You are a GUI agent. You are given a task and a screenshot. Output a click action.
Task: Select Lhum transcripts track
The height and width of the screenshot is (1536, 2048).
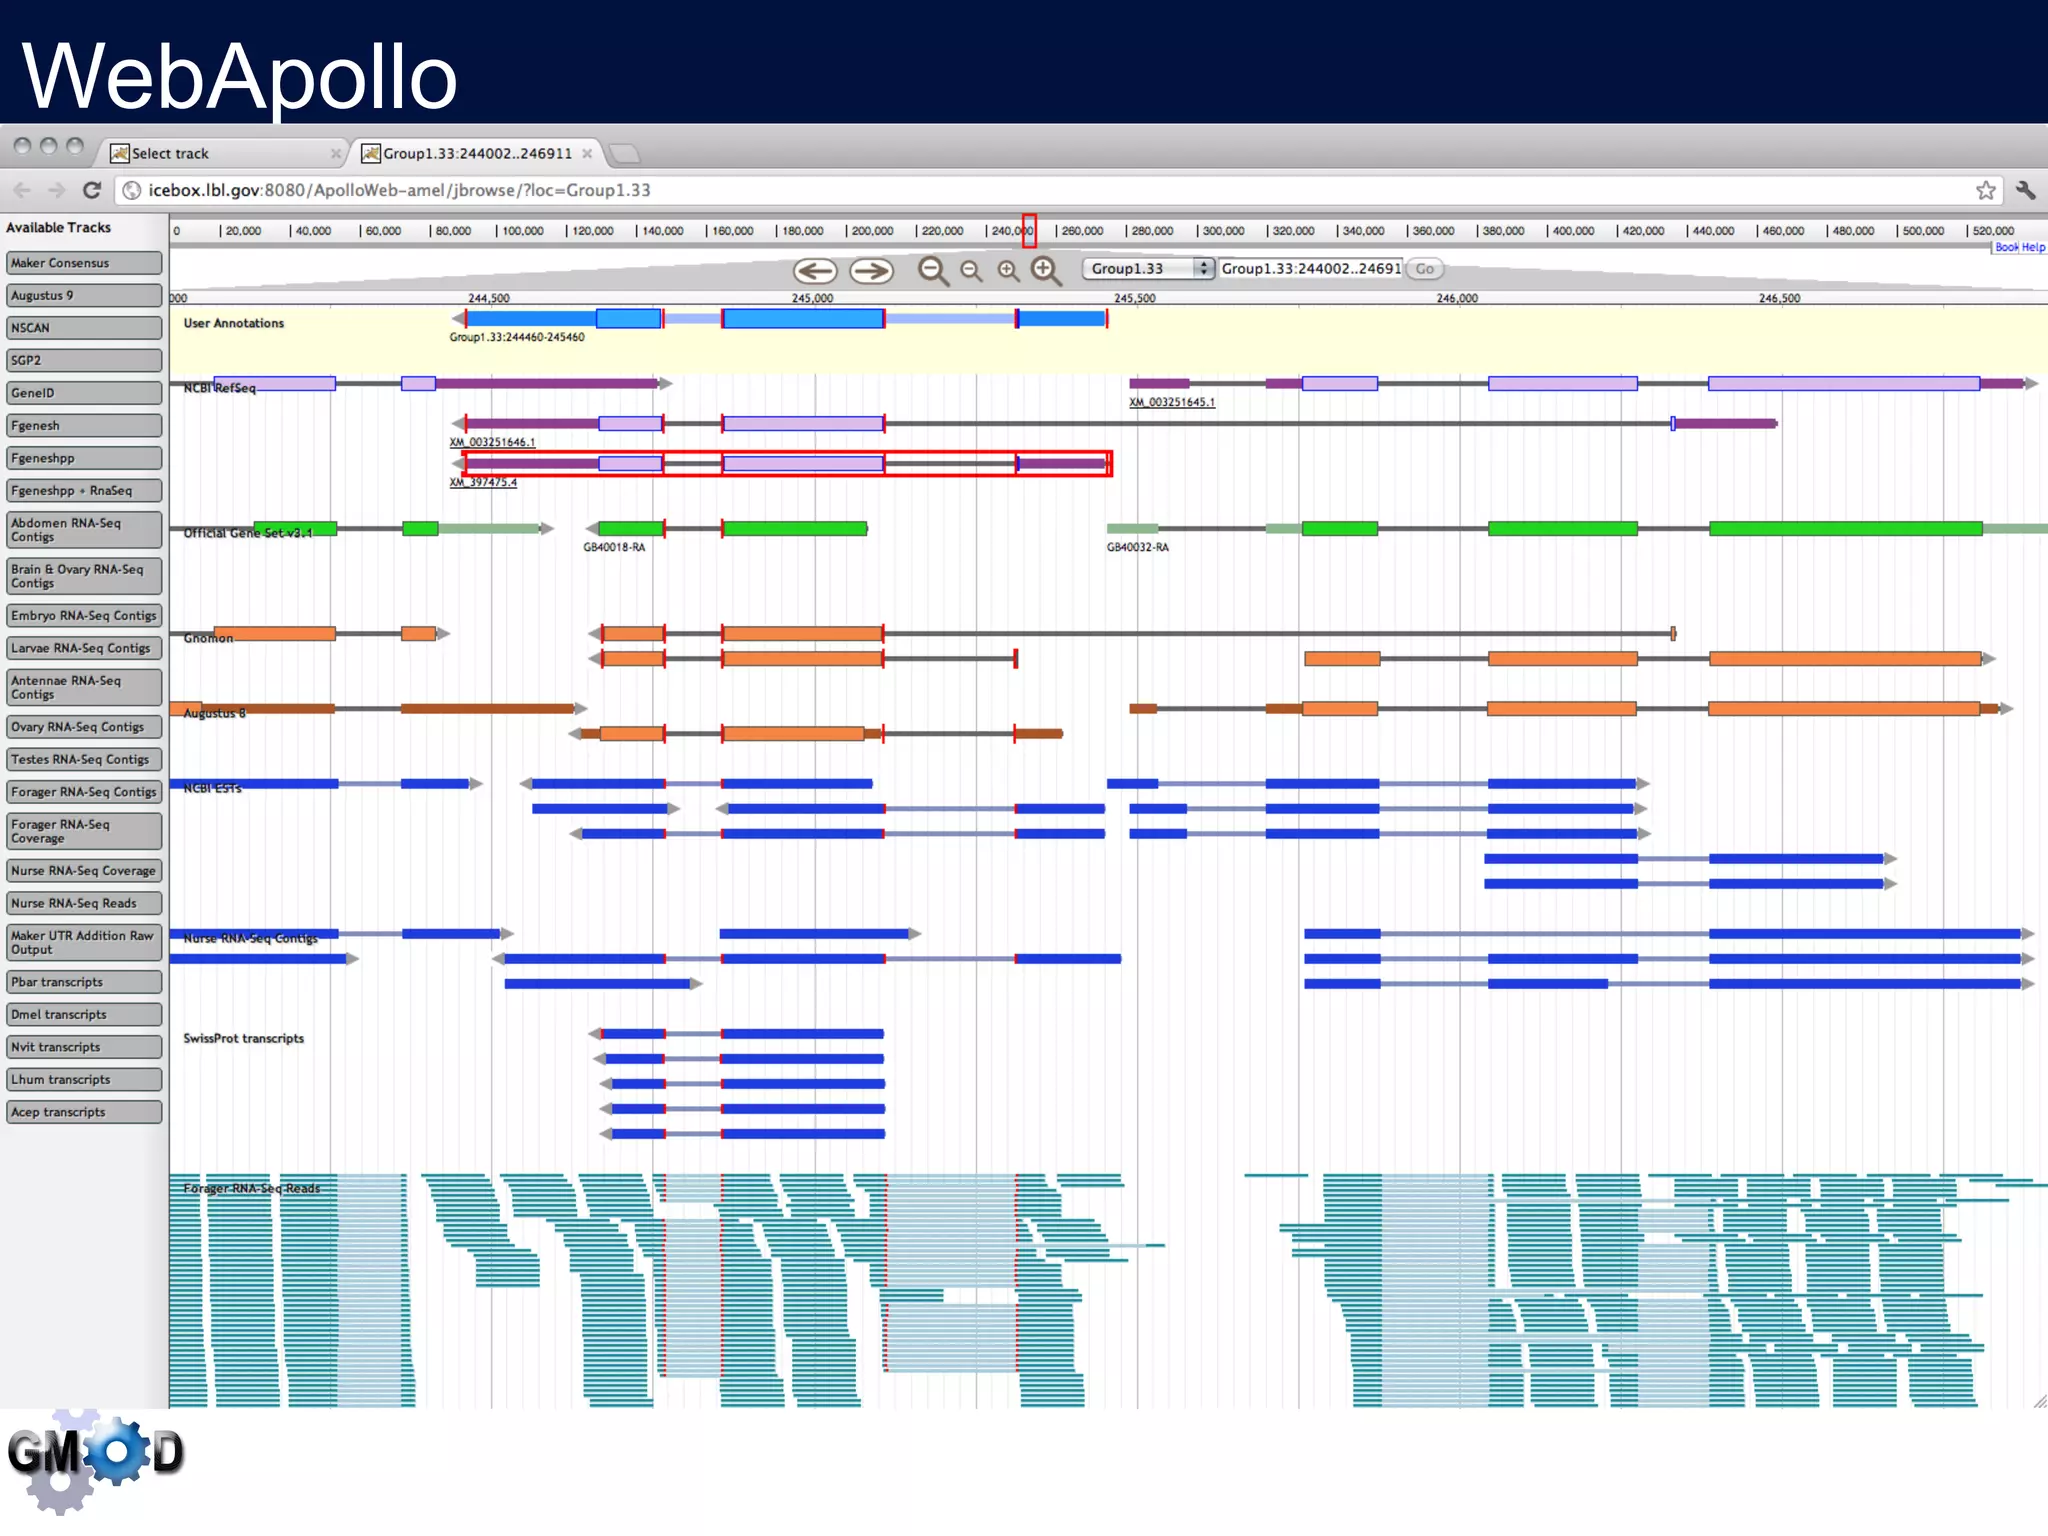[x=84, y=1080]
